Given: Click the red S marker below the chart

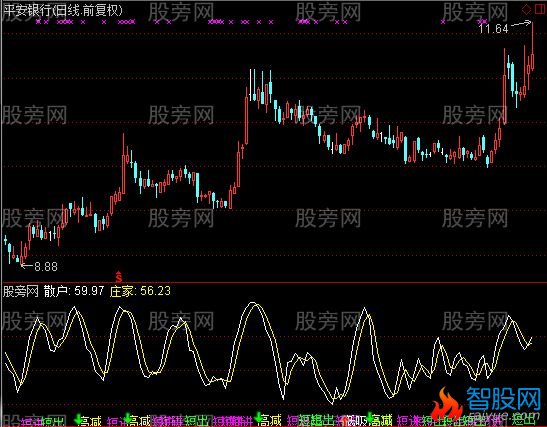Looking at the screenshot, I should coord(119,276).
